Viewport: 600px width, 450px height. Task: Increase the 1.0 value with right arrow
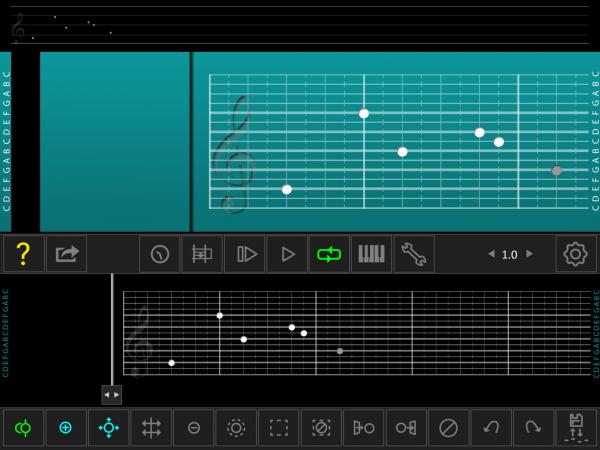(x=529, y=254)
